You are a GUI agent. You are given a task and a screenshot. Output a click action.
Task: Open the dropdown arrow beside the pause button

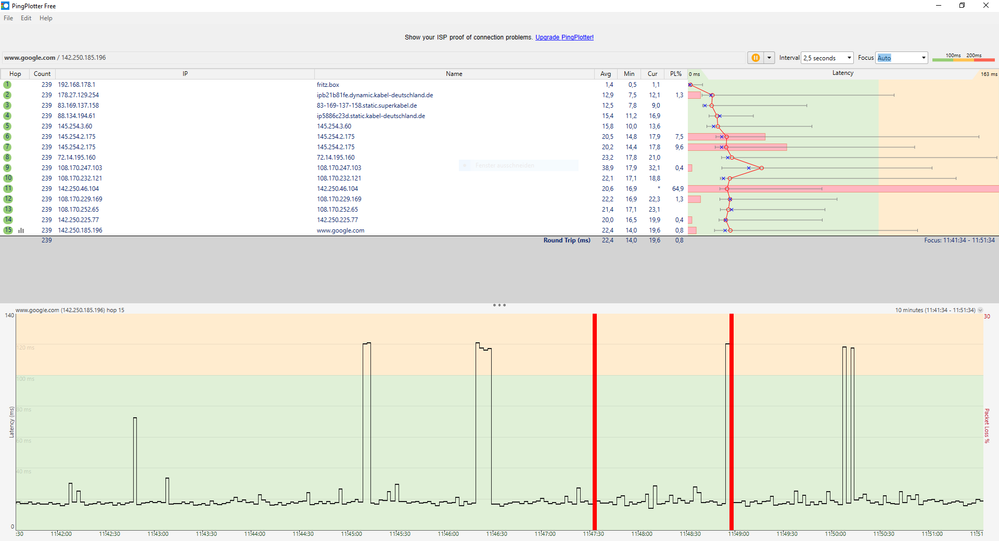pos(769,57)
